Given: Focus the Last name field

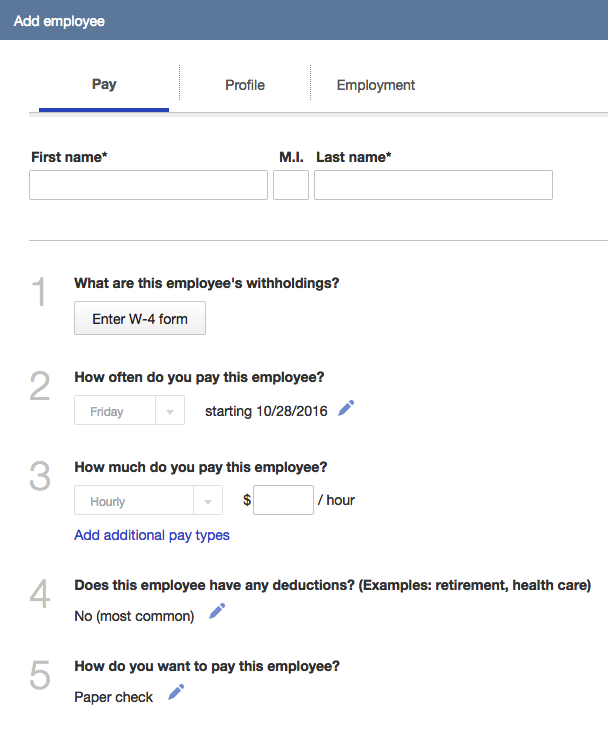Looking at the screenshot, I should tap(433, 185).
